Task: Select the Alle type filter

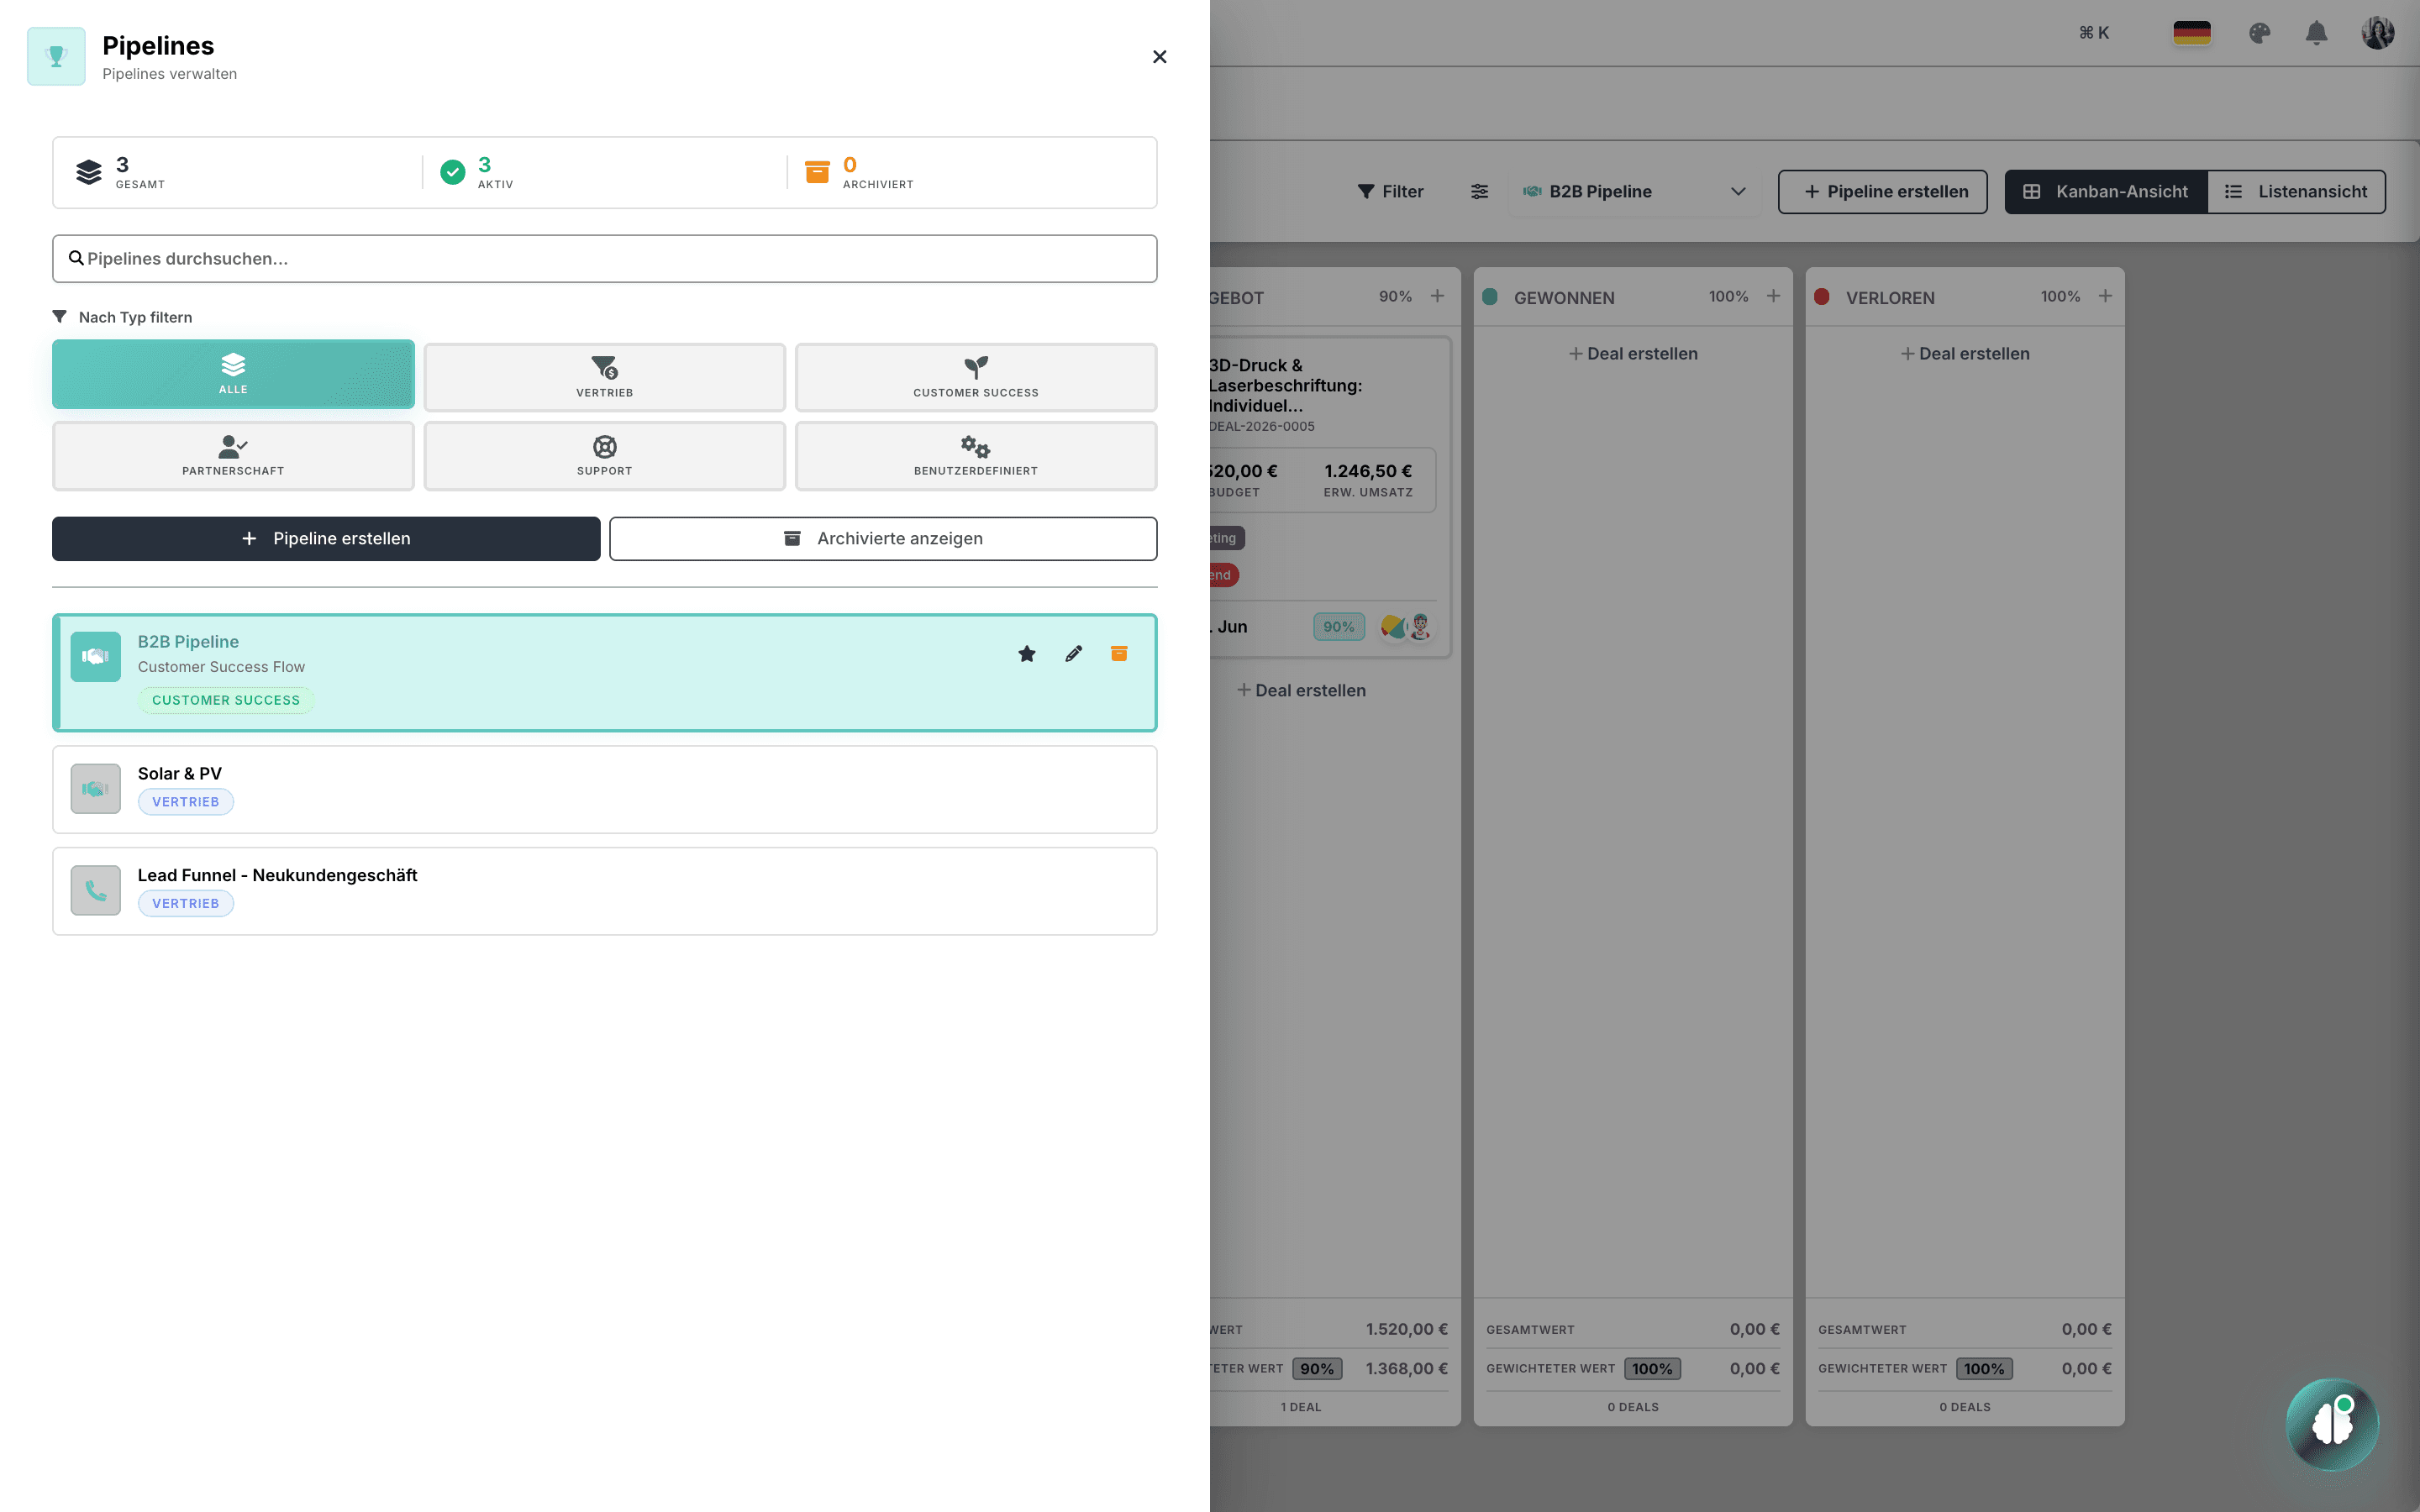Action: point(233,374)
